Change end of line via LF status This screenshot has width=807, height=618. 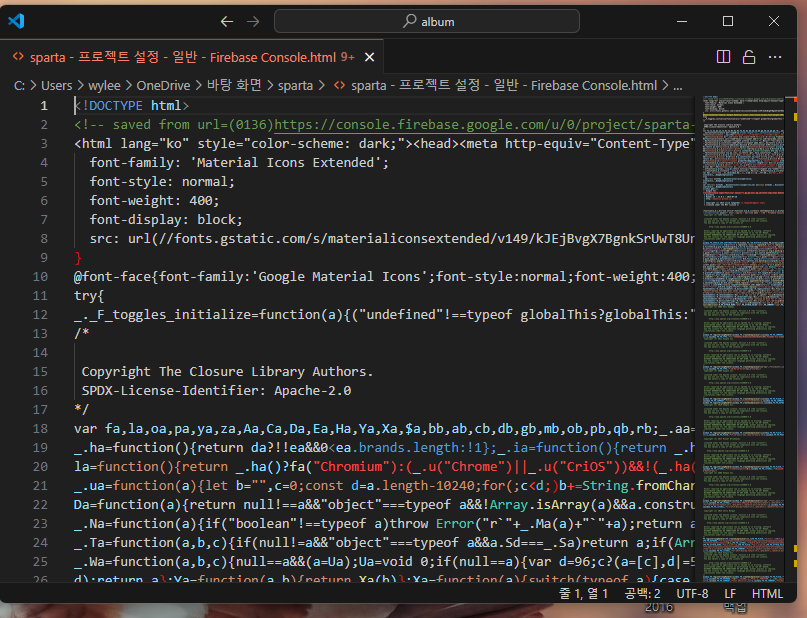(730, 594)
